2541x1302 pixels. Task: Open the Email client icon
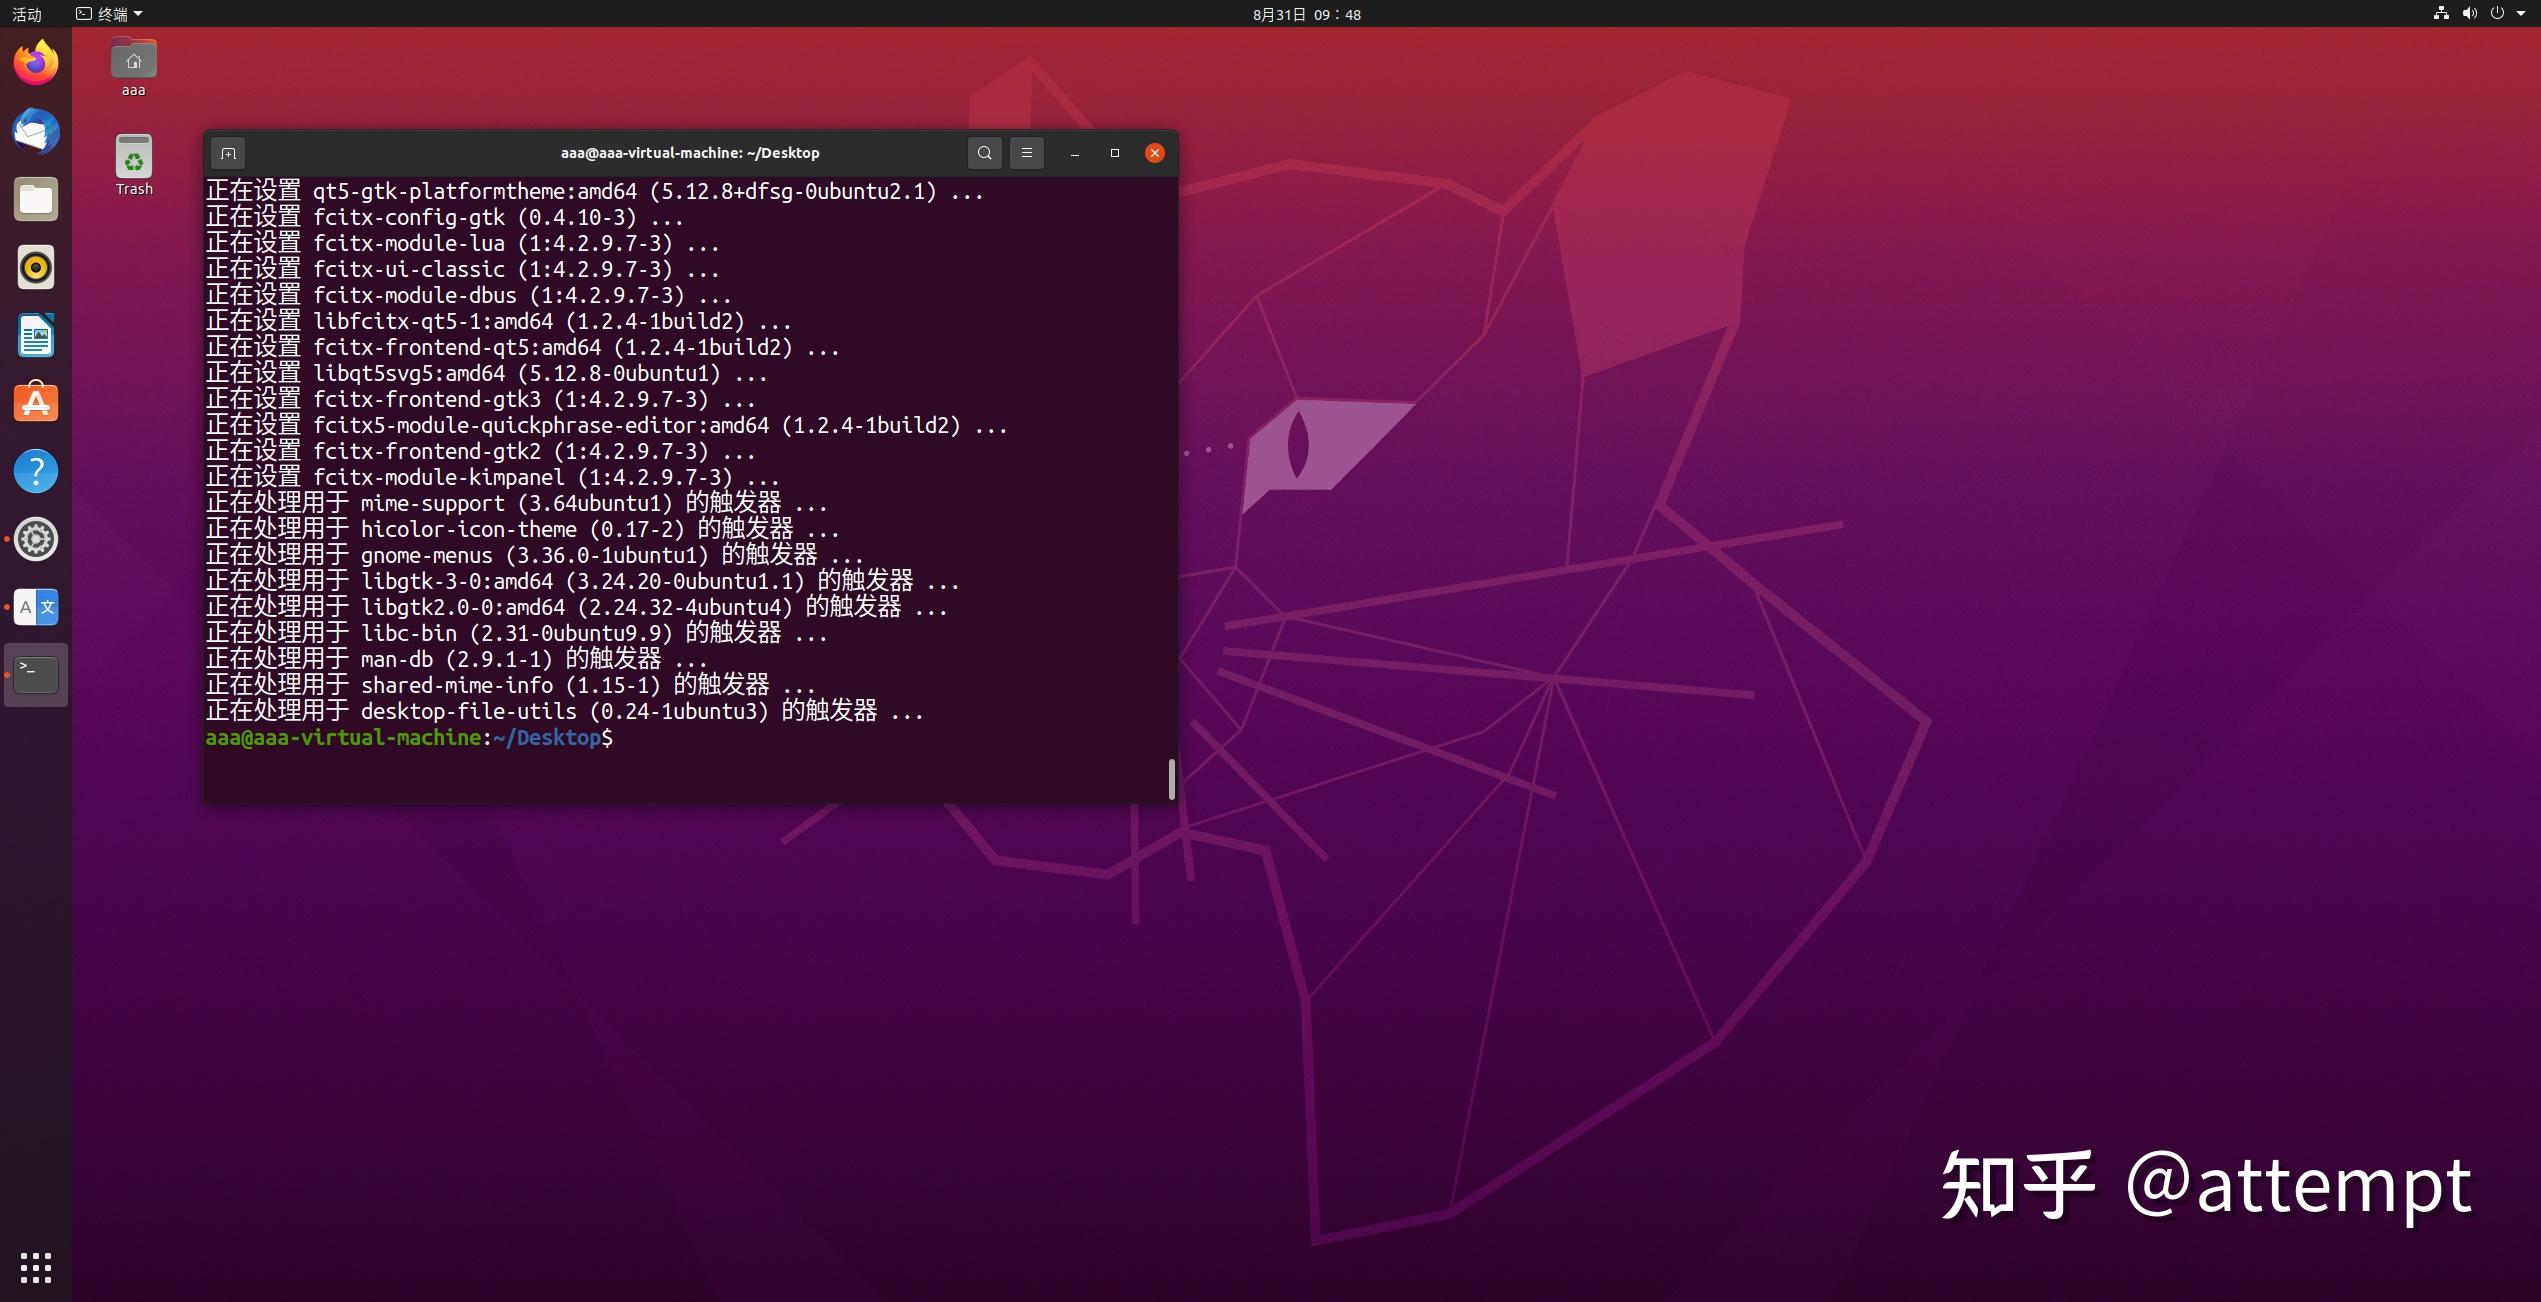click(x=37, y=131)
